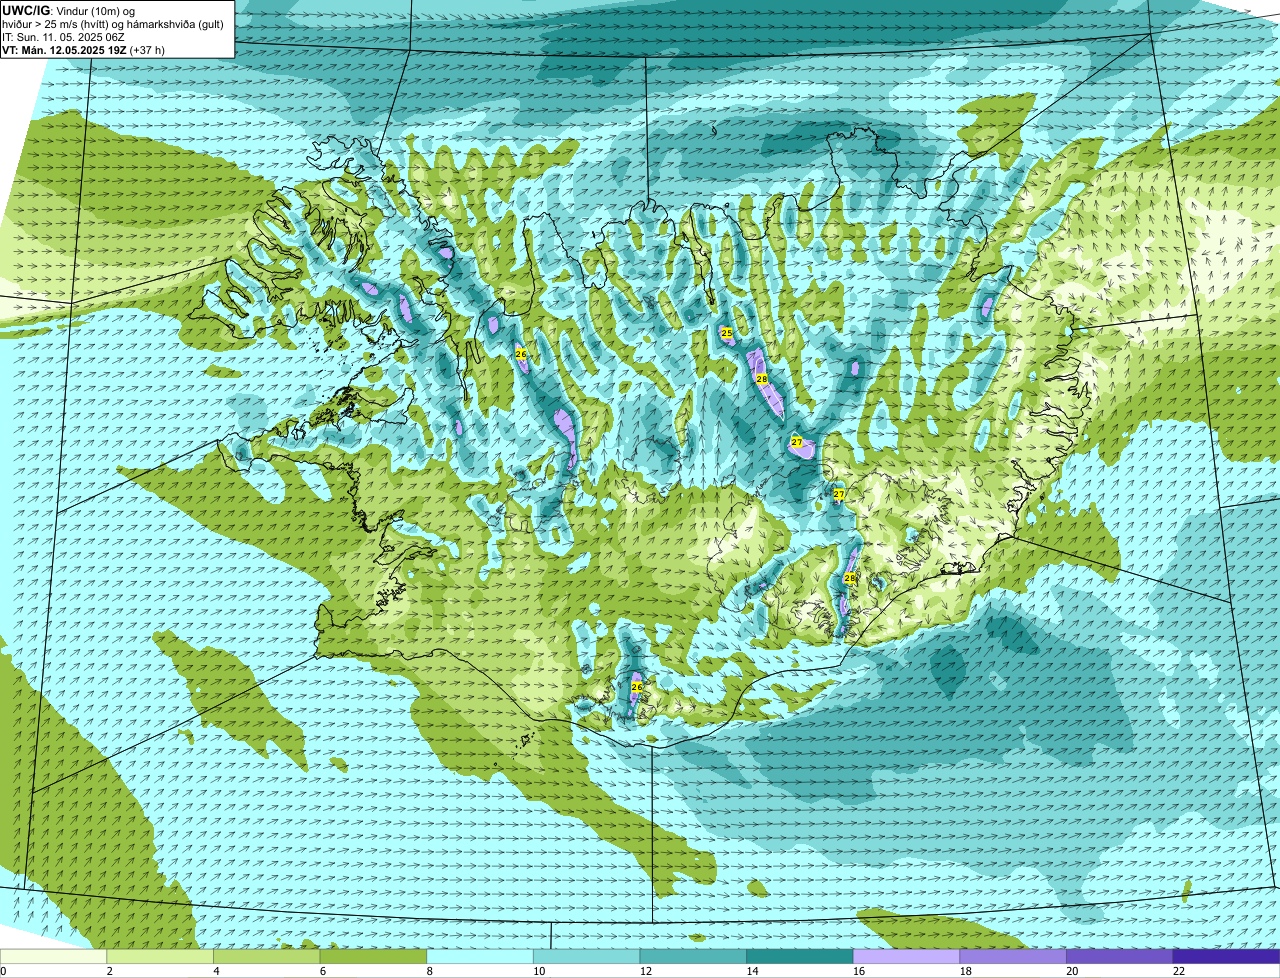Click the legend tick label '0'
The height and width of the screenshot is (978, 1280).
(3, 971)
